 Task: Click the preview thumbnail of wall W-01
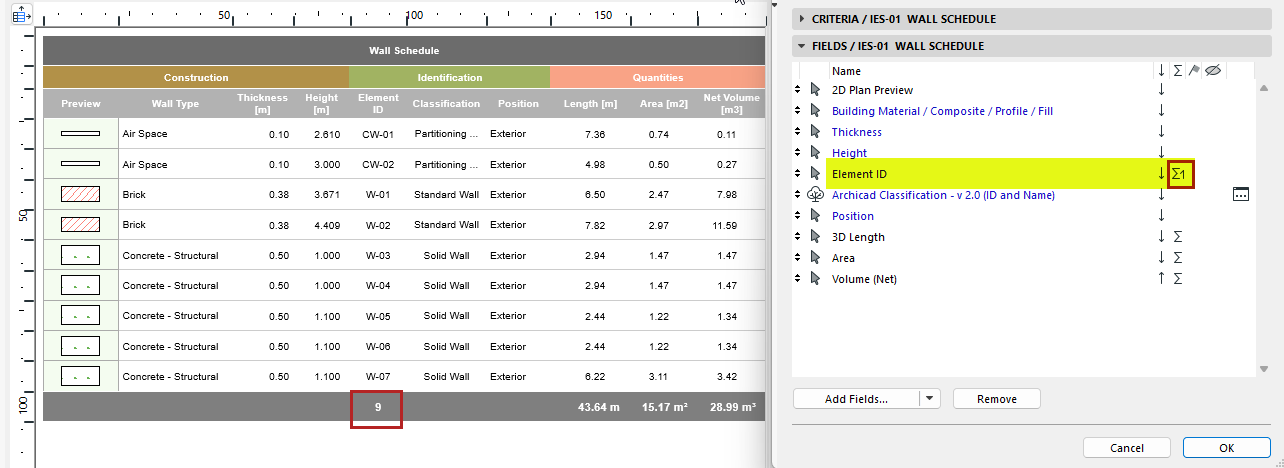pos(80,195)
